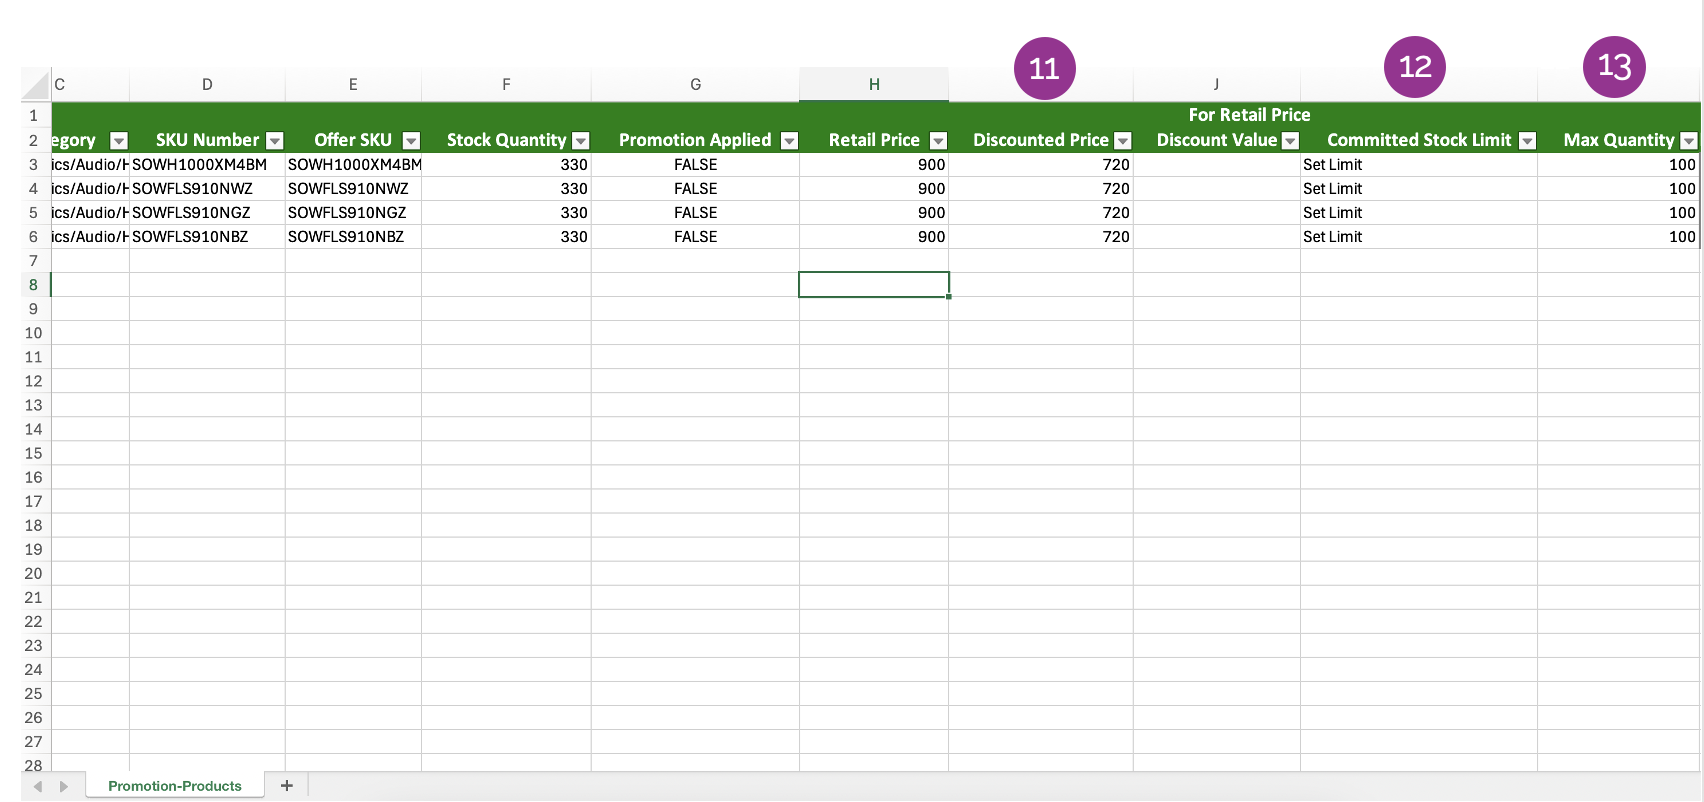Image resolution: width=1704 pixels, height=802 pixels.
Task: Expand the Stock Quantity filter arrow
Action: (581, 141)
